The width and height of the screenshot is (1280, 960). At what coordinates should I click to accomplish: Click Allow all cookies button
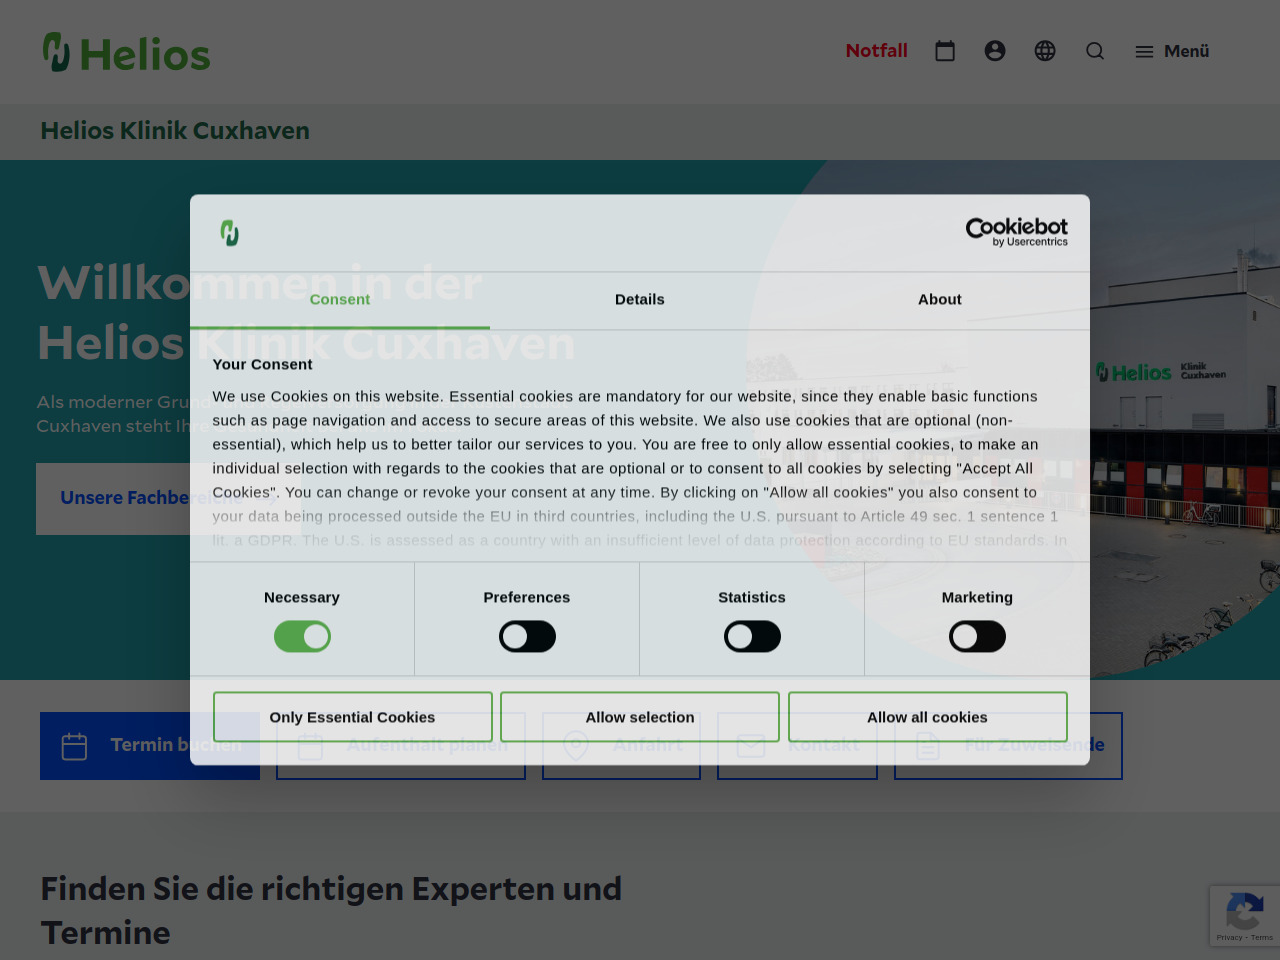(x=927, y=717)
